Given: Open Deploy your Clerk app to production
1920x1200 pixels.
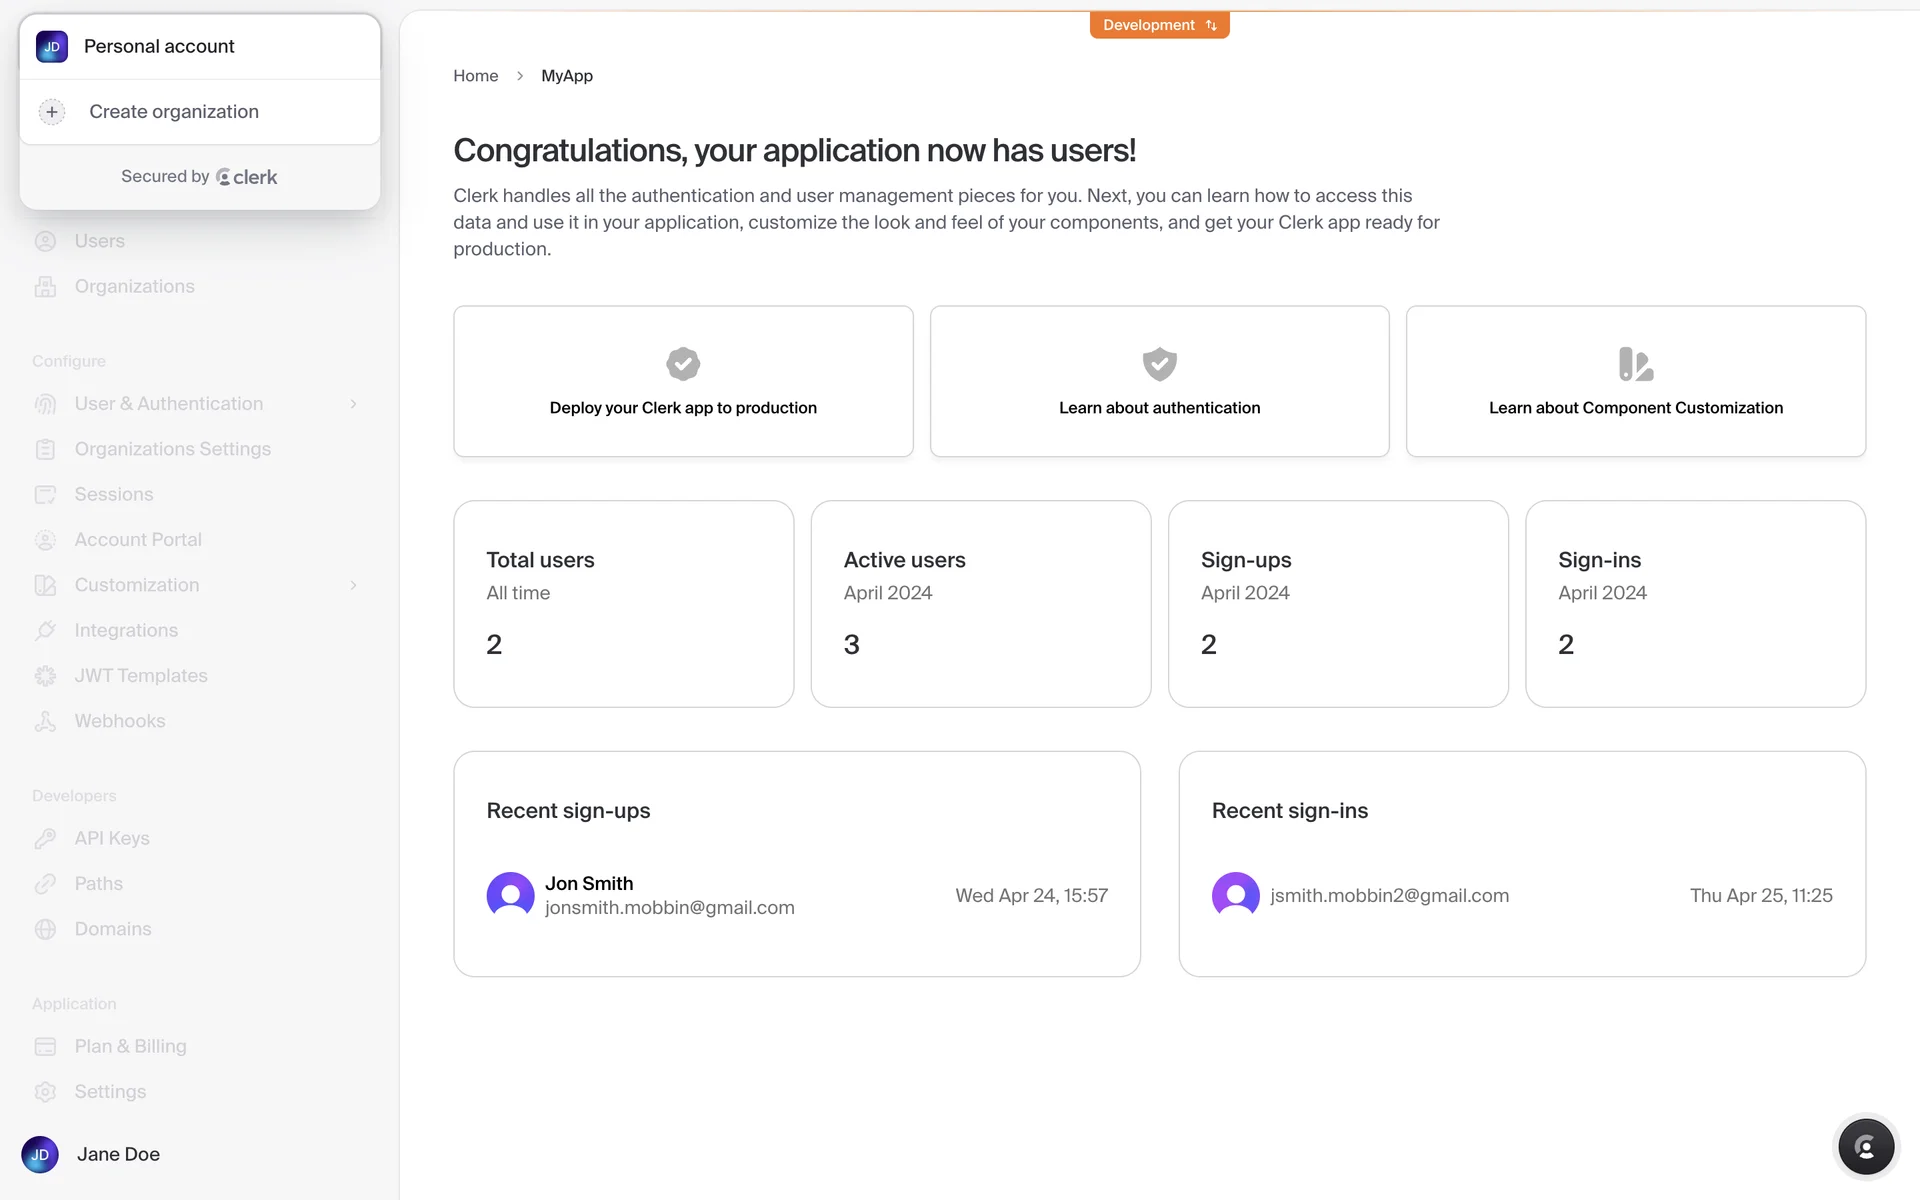Looking at the screenshot, I should click(683, 382).
